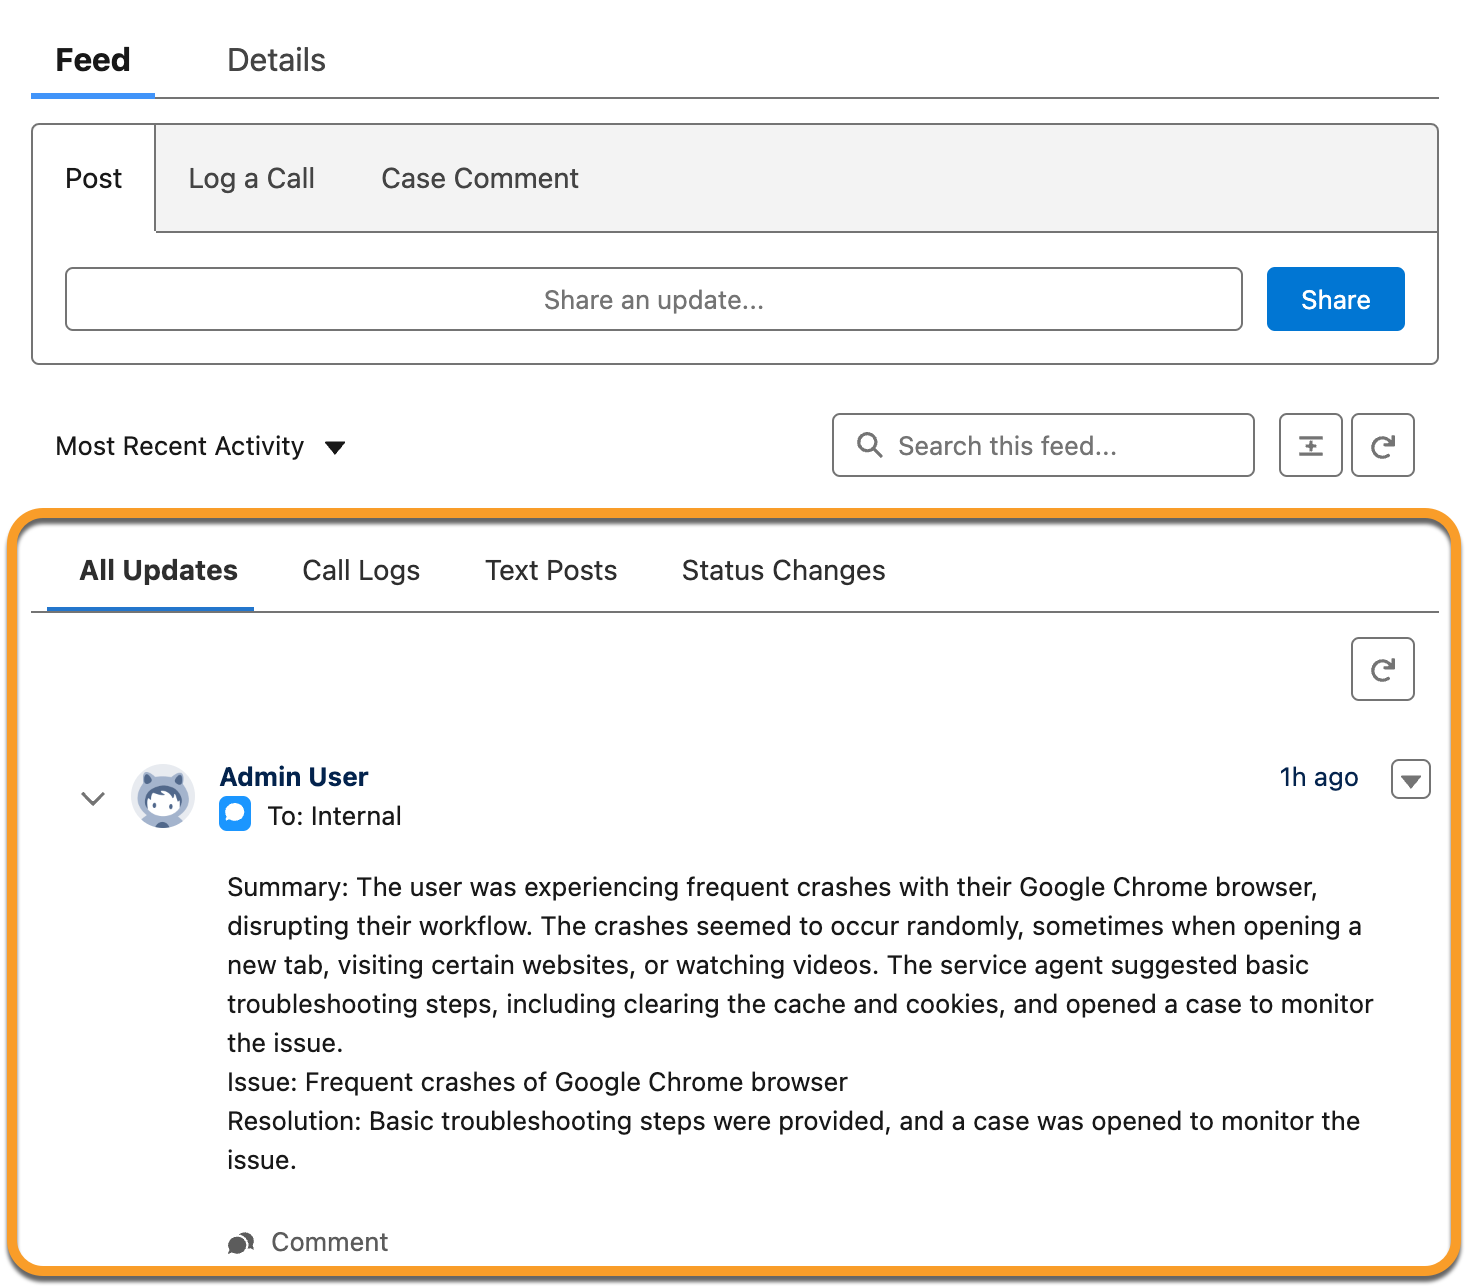Open the Call Logs feed filter

tap(361, 570)
